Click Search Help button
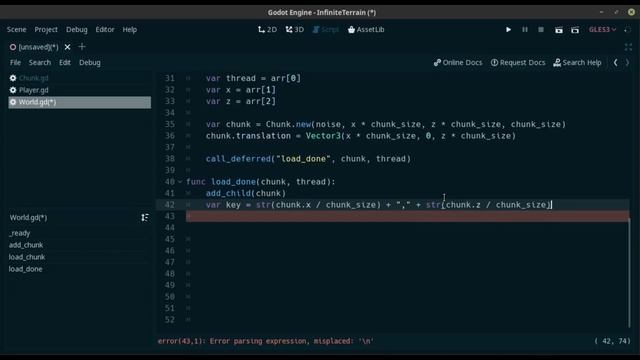The image size is (640, 360). click(x=577, y=62)
